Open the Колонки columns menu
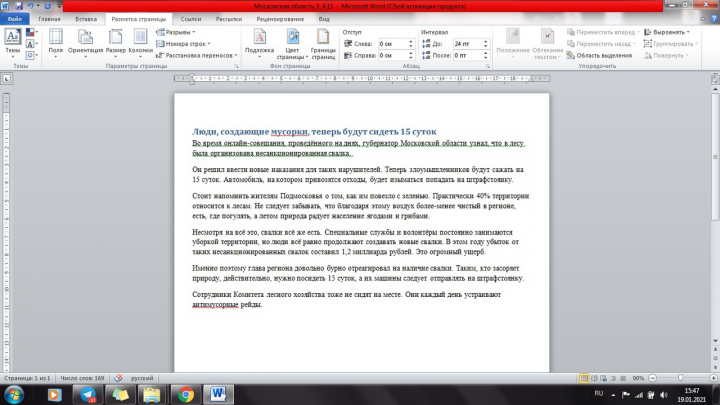The image size is (720, 405). tap(141, 44)
